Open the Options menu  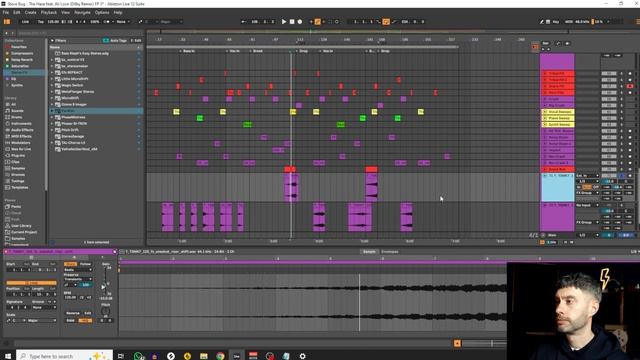pos(102,13)
